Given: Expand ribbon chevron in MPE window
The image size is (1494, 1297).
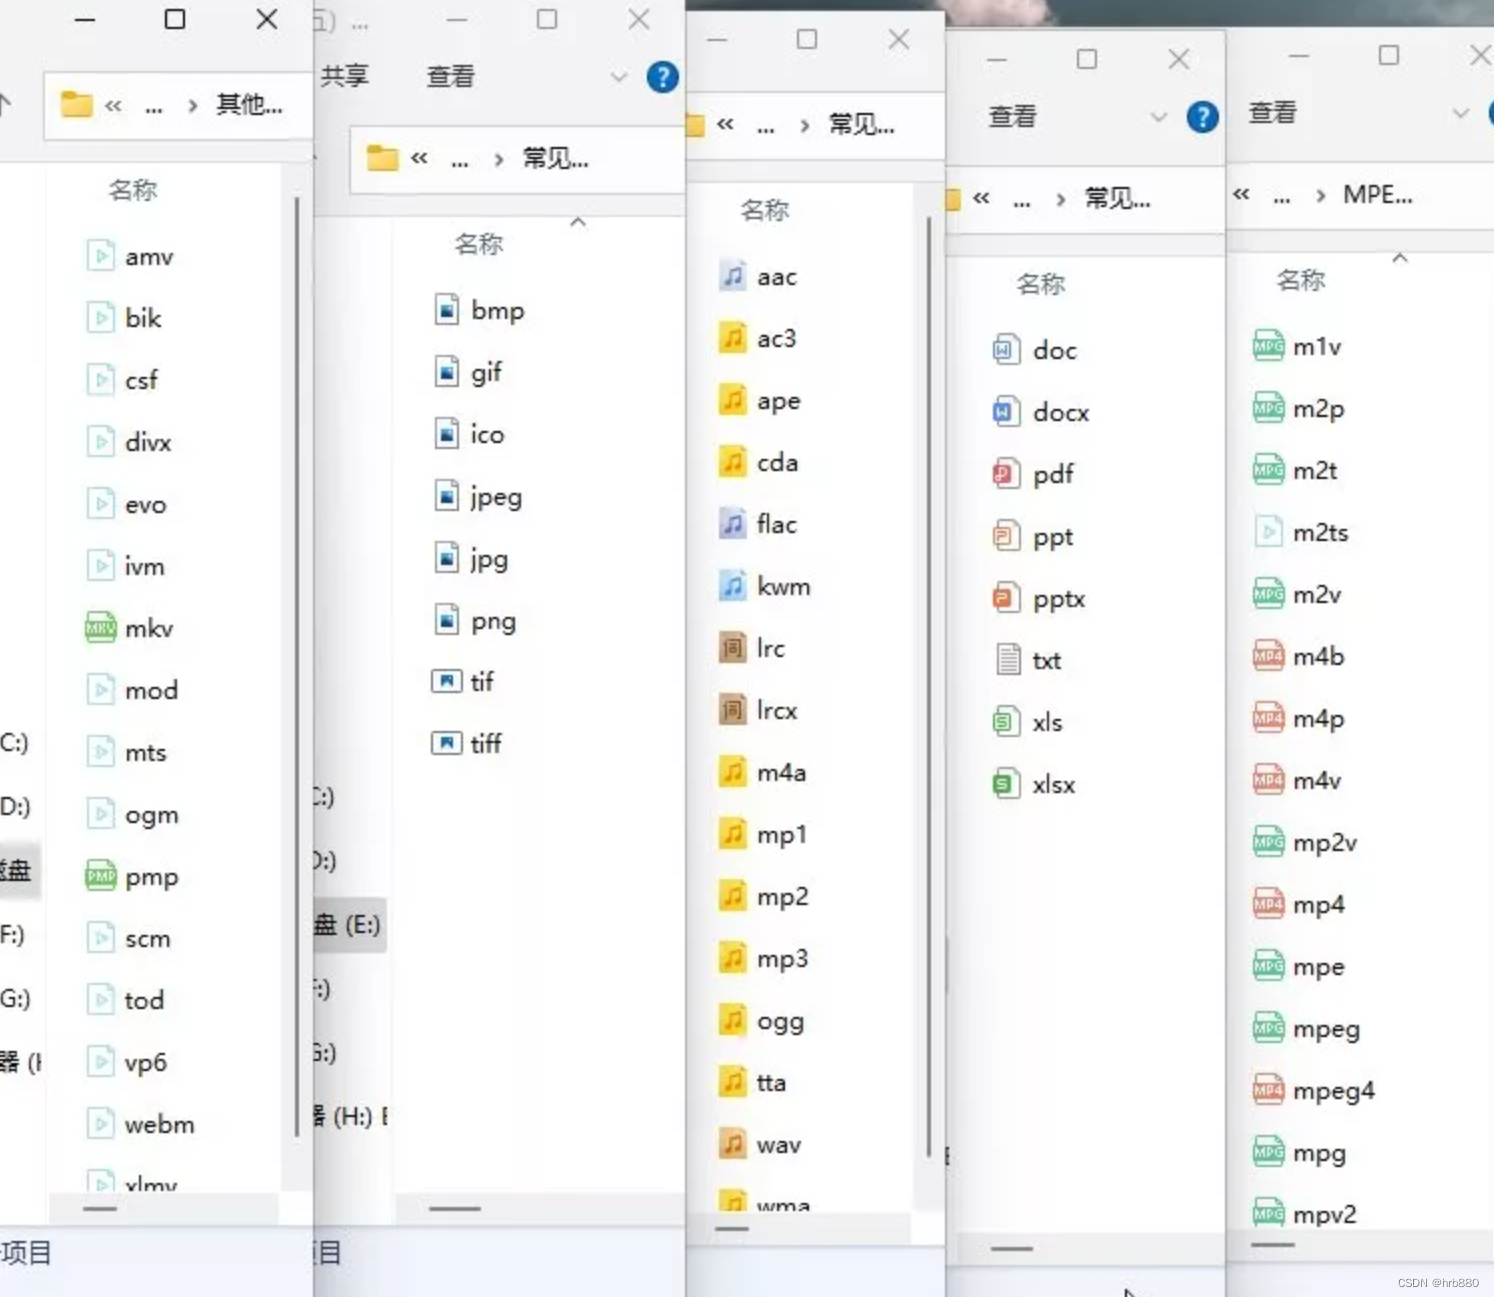Looking at the screenshot, I should [1461, 113].
